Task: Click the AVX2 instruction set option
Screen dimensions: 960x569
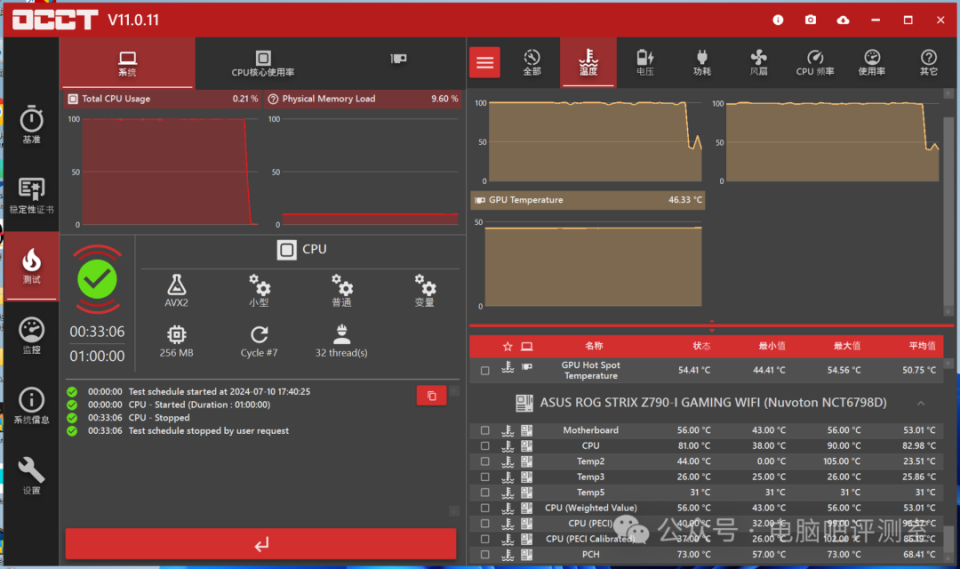Action: (176, 290)
